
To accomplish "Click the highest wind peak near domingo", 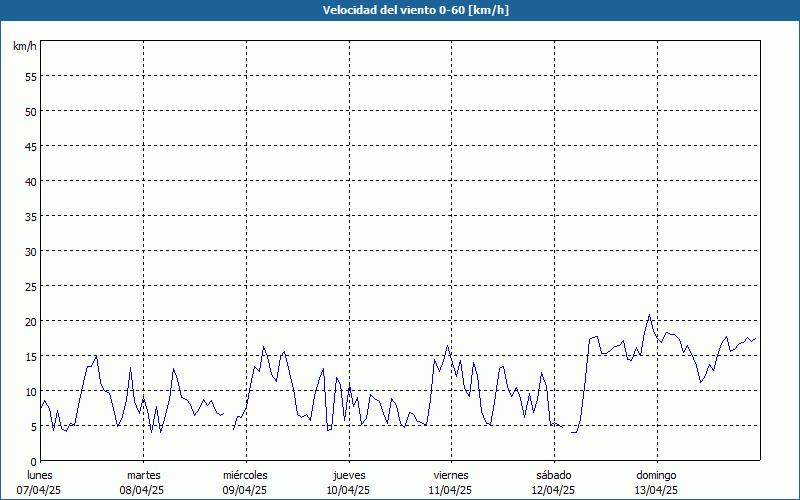I will [x=649, y=315].
